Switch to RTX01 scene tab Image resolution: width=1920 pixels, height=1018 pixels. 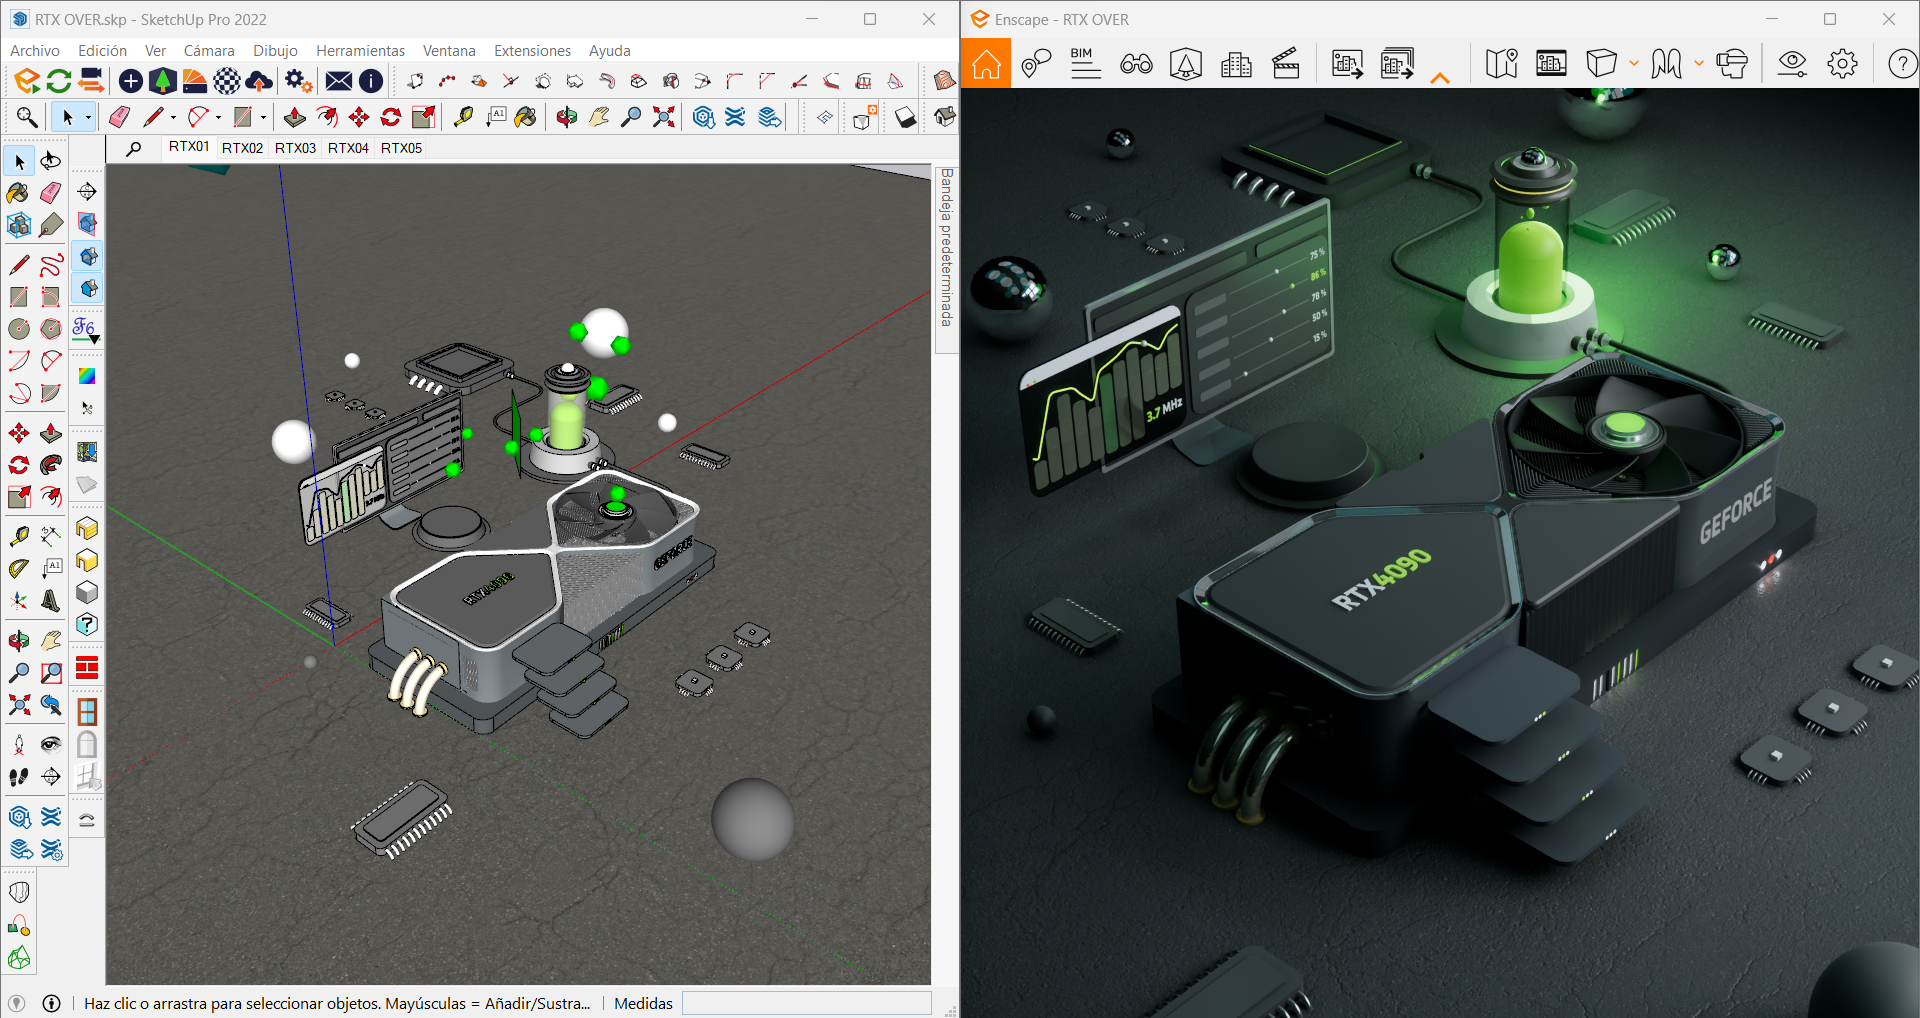[189, 147]
